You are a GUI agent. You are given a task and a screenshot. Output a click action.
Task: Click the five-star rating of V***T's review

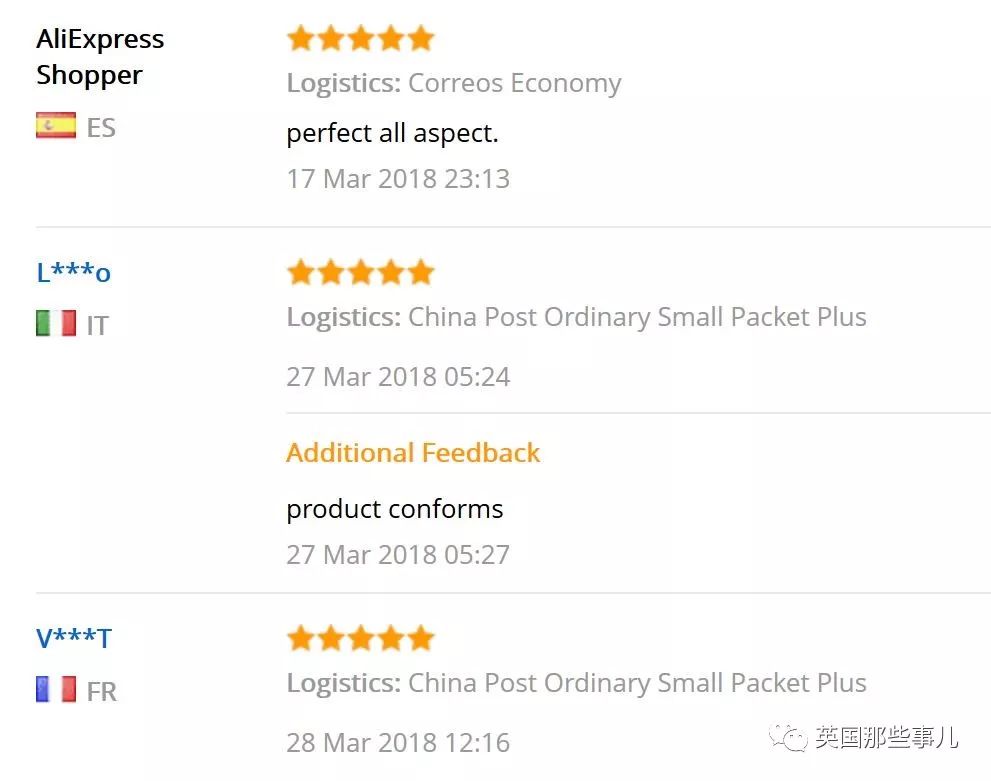click(360, 638)
